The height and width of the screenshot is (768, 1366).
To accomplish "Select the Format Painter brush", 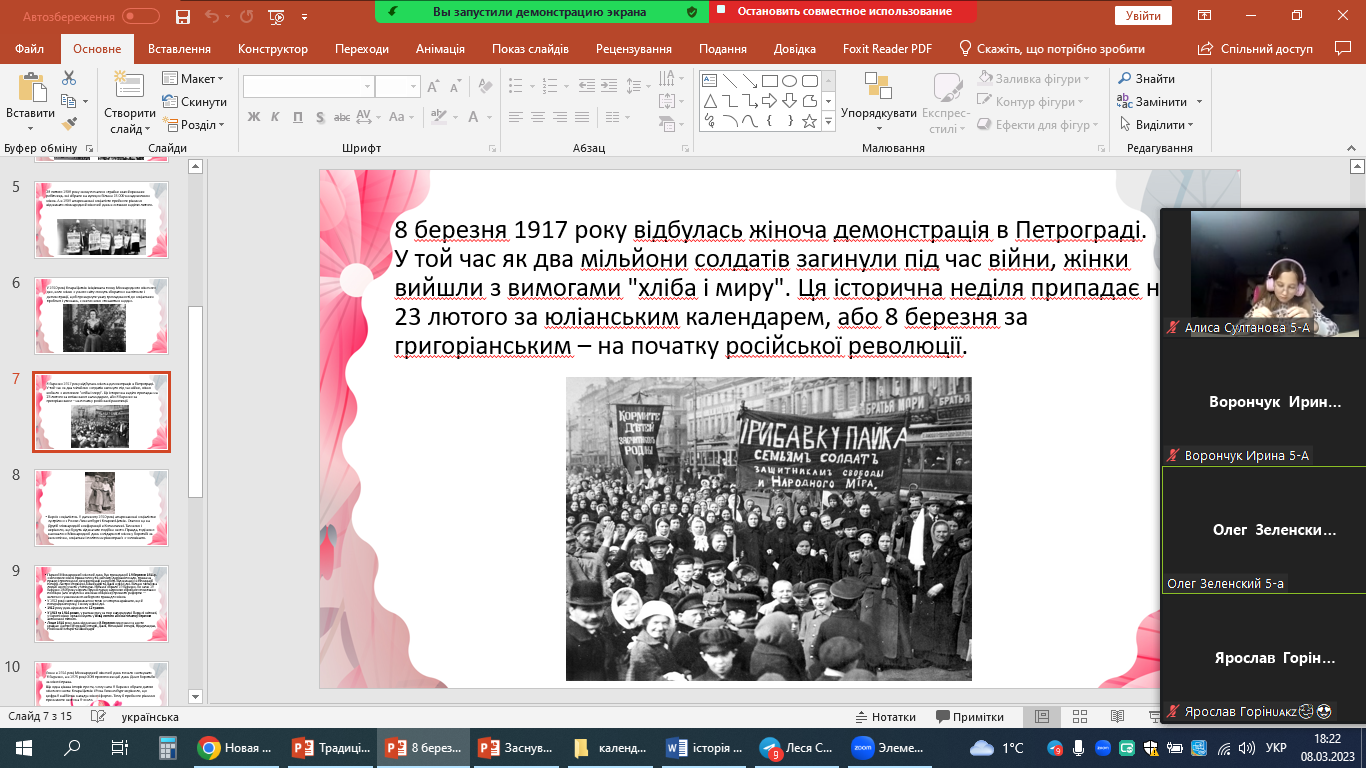I will 69,124.
